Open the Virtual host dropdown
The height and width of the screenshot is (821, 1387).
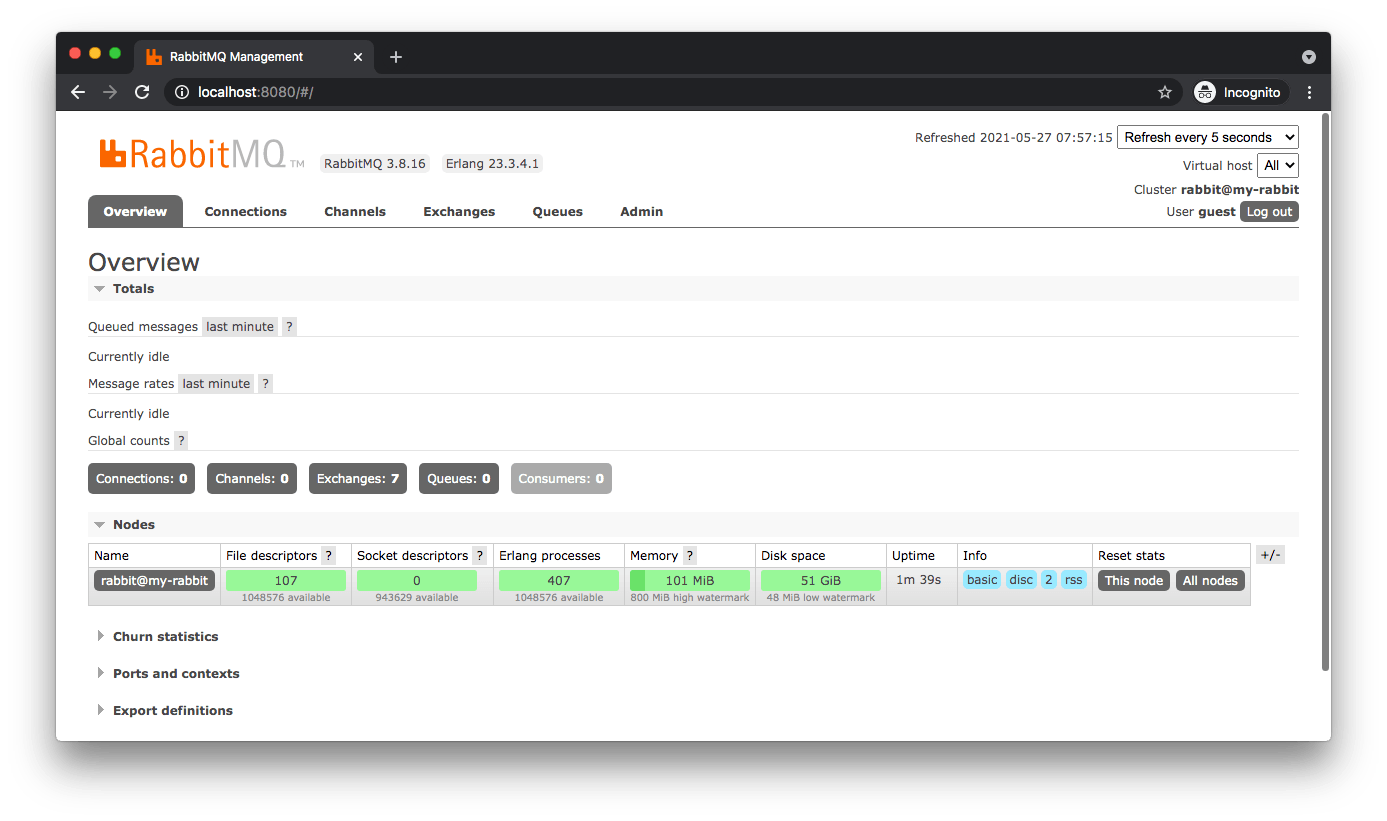coord(1278,165)
